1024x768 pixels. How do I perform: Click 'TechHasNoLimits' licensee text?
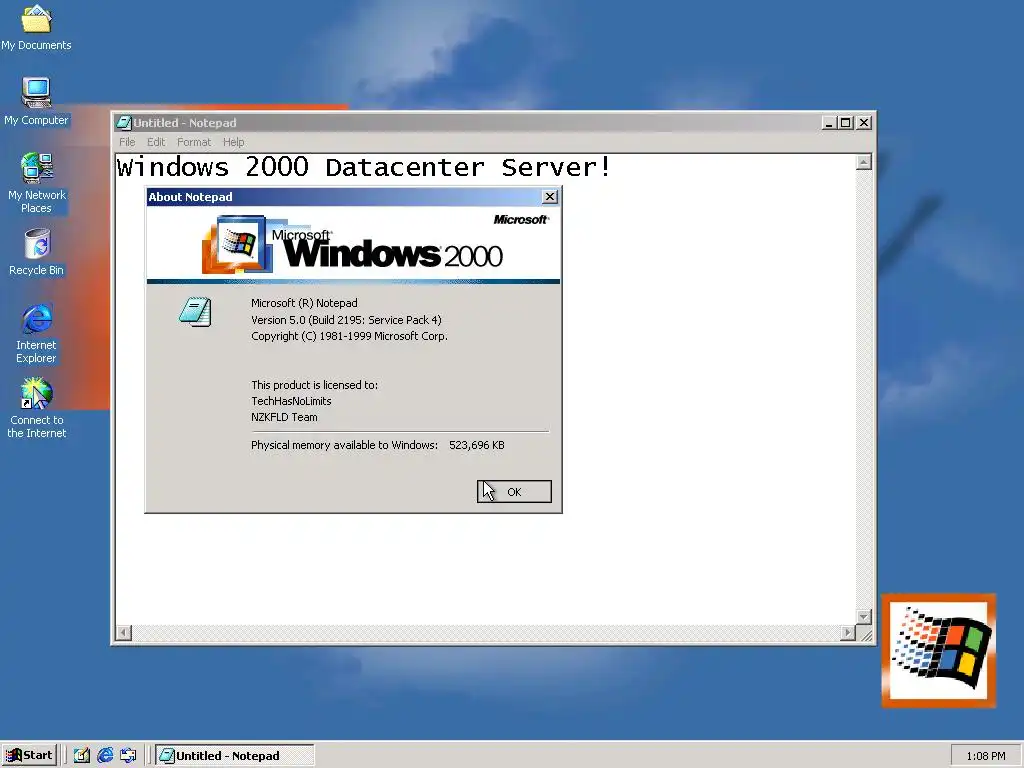pos(291,401)
